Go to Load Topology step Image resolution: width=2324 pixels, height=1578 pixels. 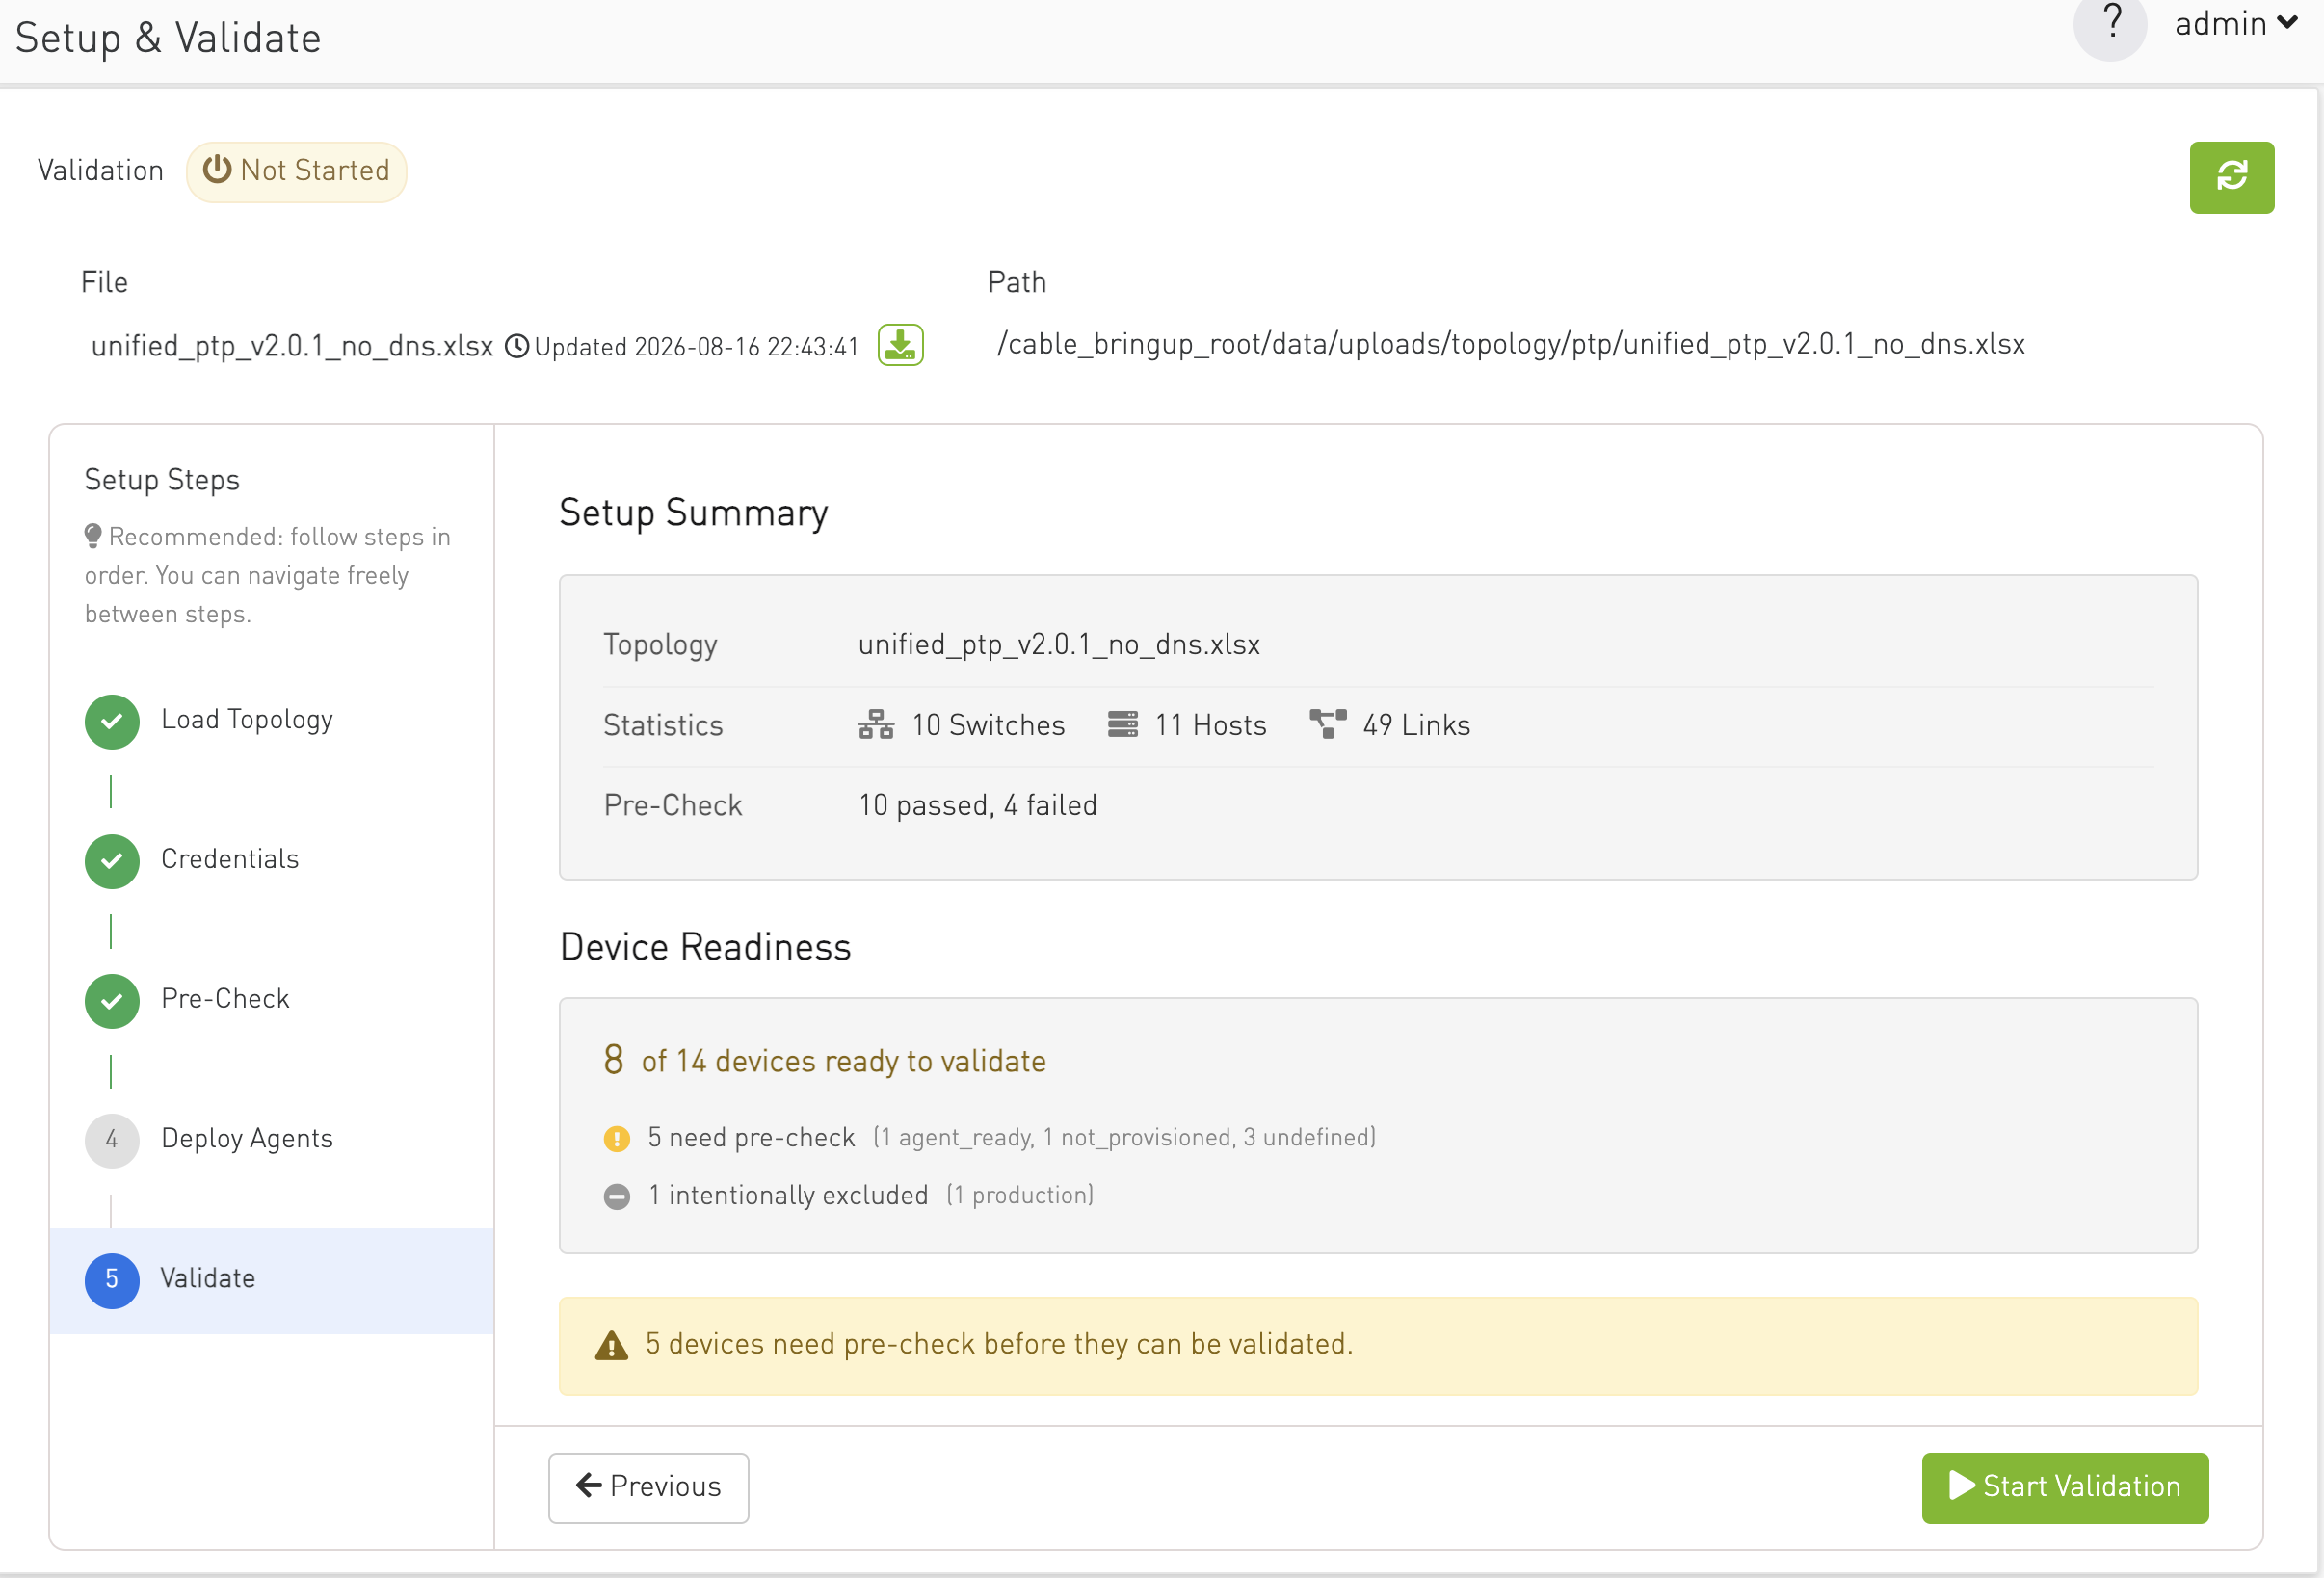[247, 720]
